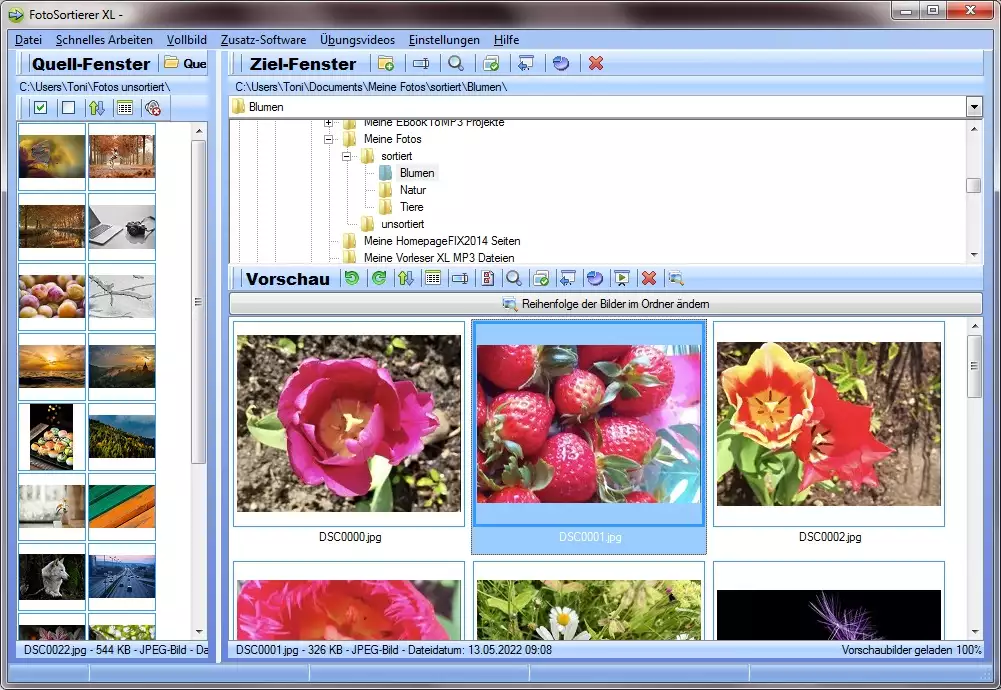Click the rename icon in Vorschau toolbar
Screen dimensions: 1001x690
pos(460,279)
